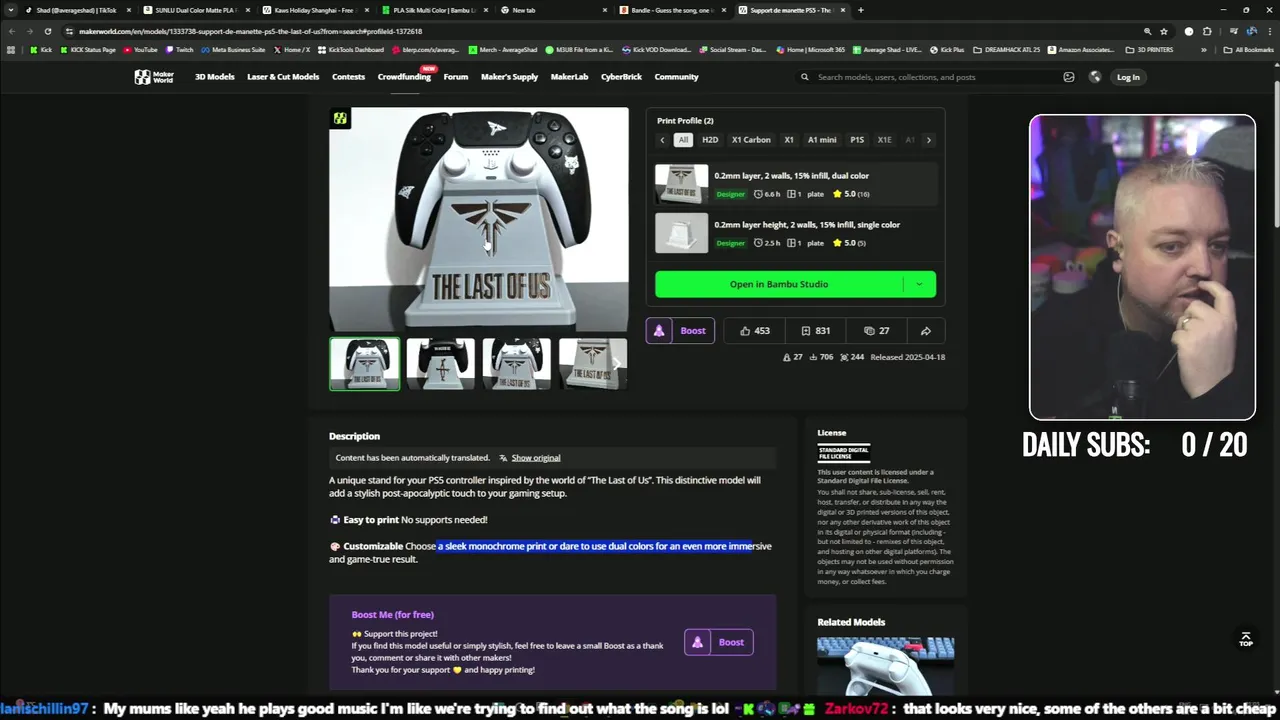Screen dimensions: 1280x720
Task: Select the All printer filter
Action: tap(683, 140)
